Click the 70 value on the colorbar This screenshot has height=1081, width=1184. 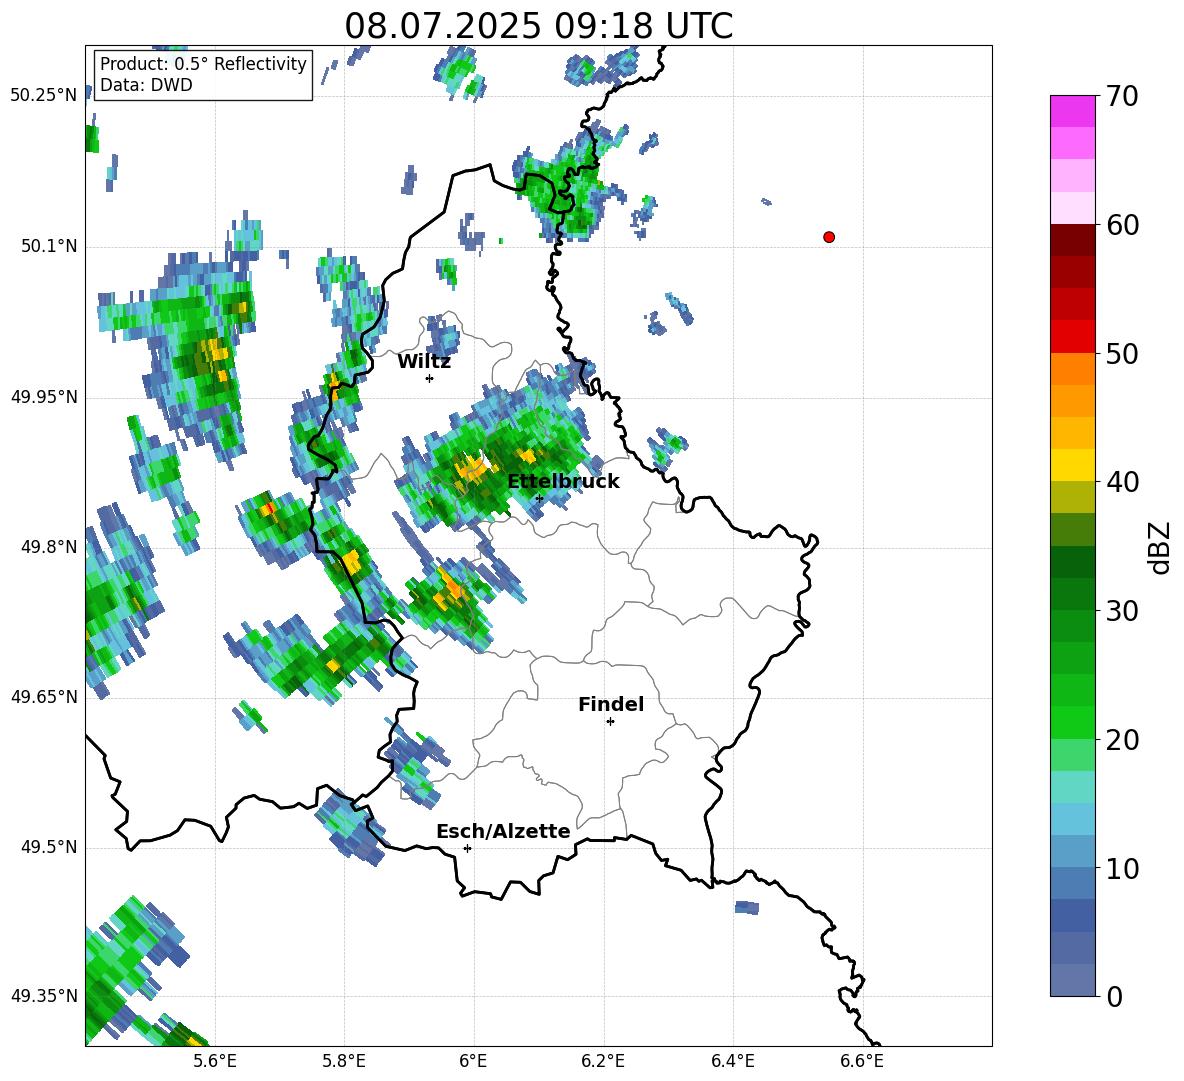1122,97
